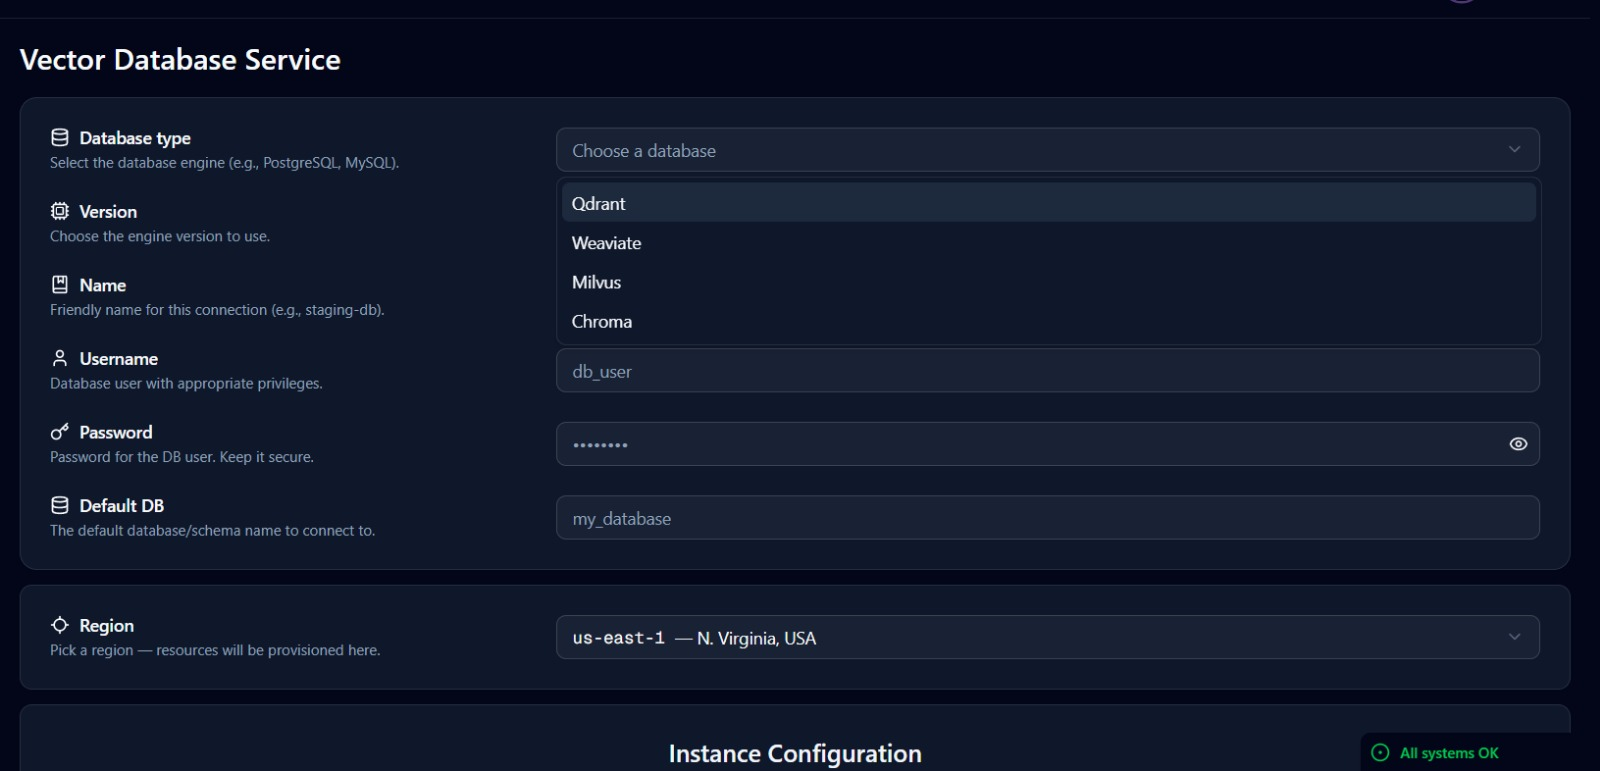Click the Username person icon
1600x771 pixels.
pos(60,358)
